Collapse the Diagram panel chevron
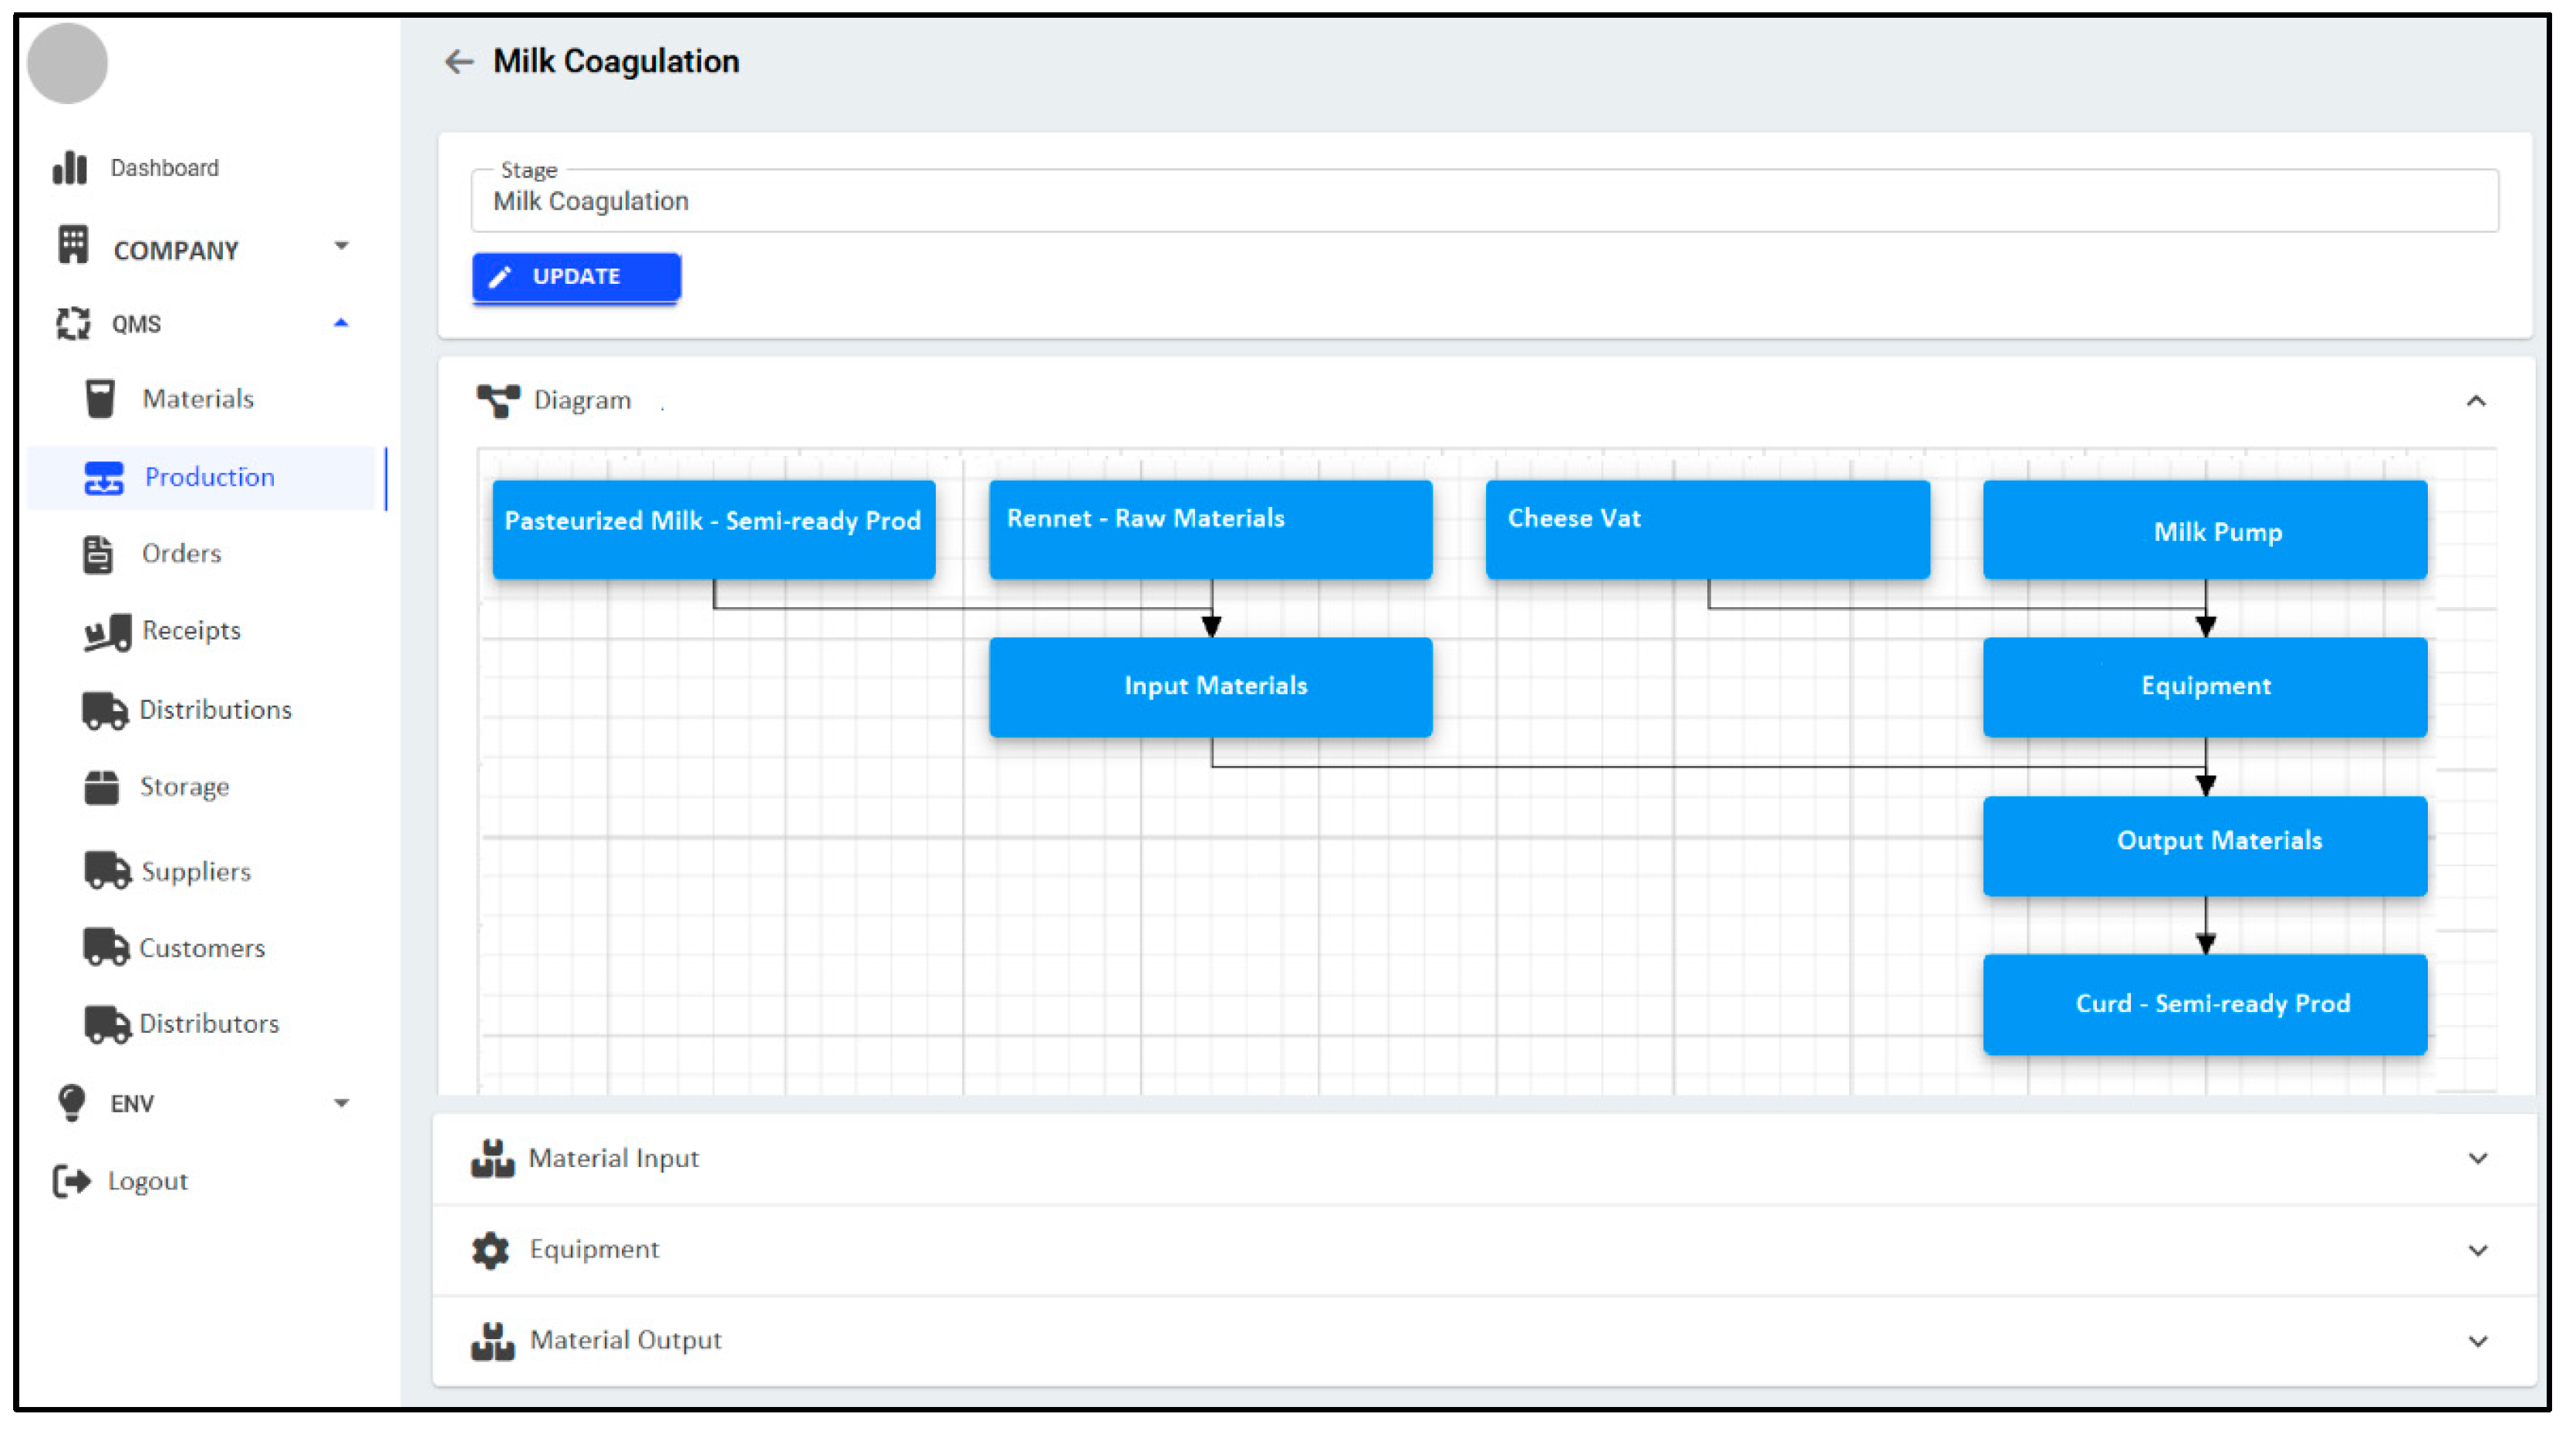 [x=2476, y=402]
